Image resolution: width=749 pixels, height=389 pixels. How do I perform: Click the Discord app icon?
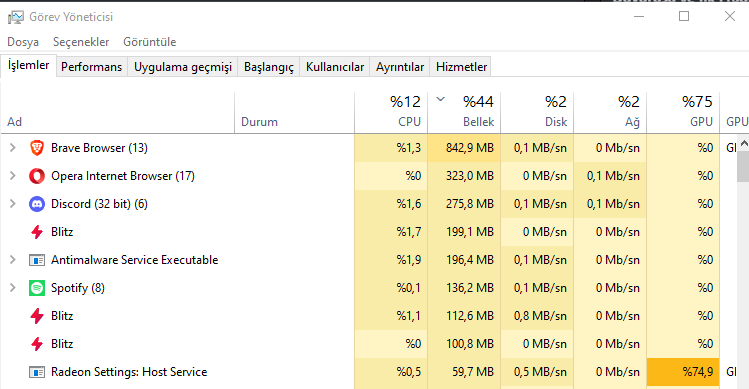tap(37, 204)
